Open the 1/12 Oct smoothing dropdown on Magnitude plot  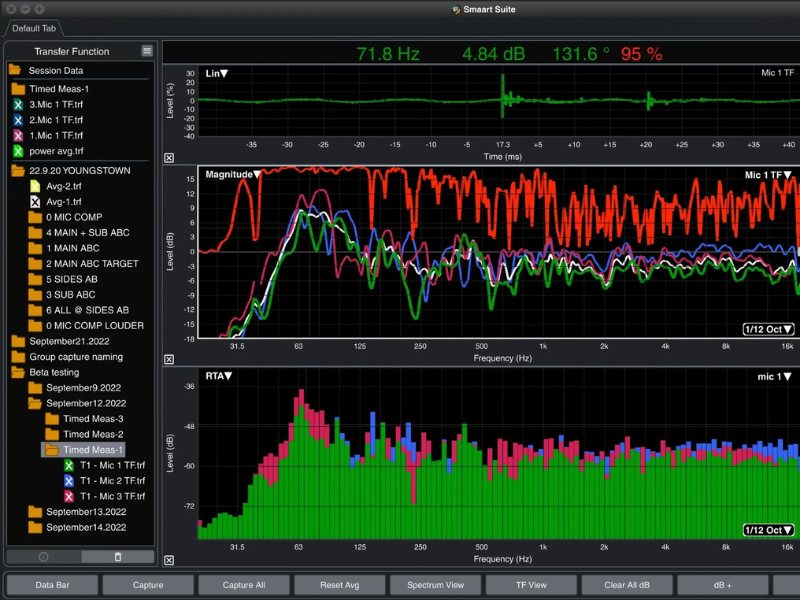point(768,328)
